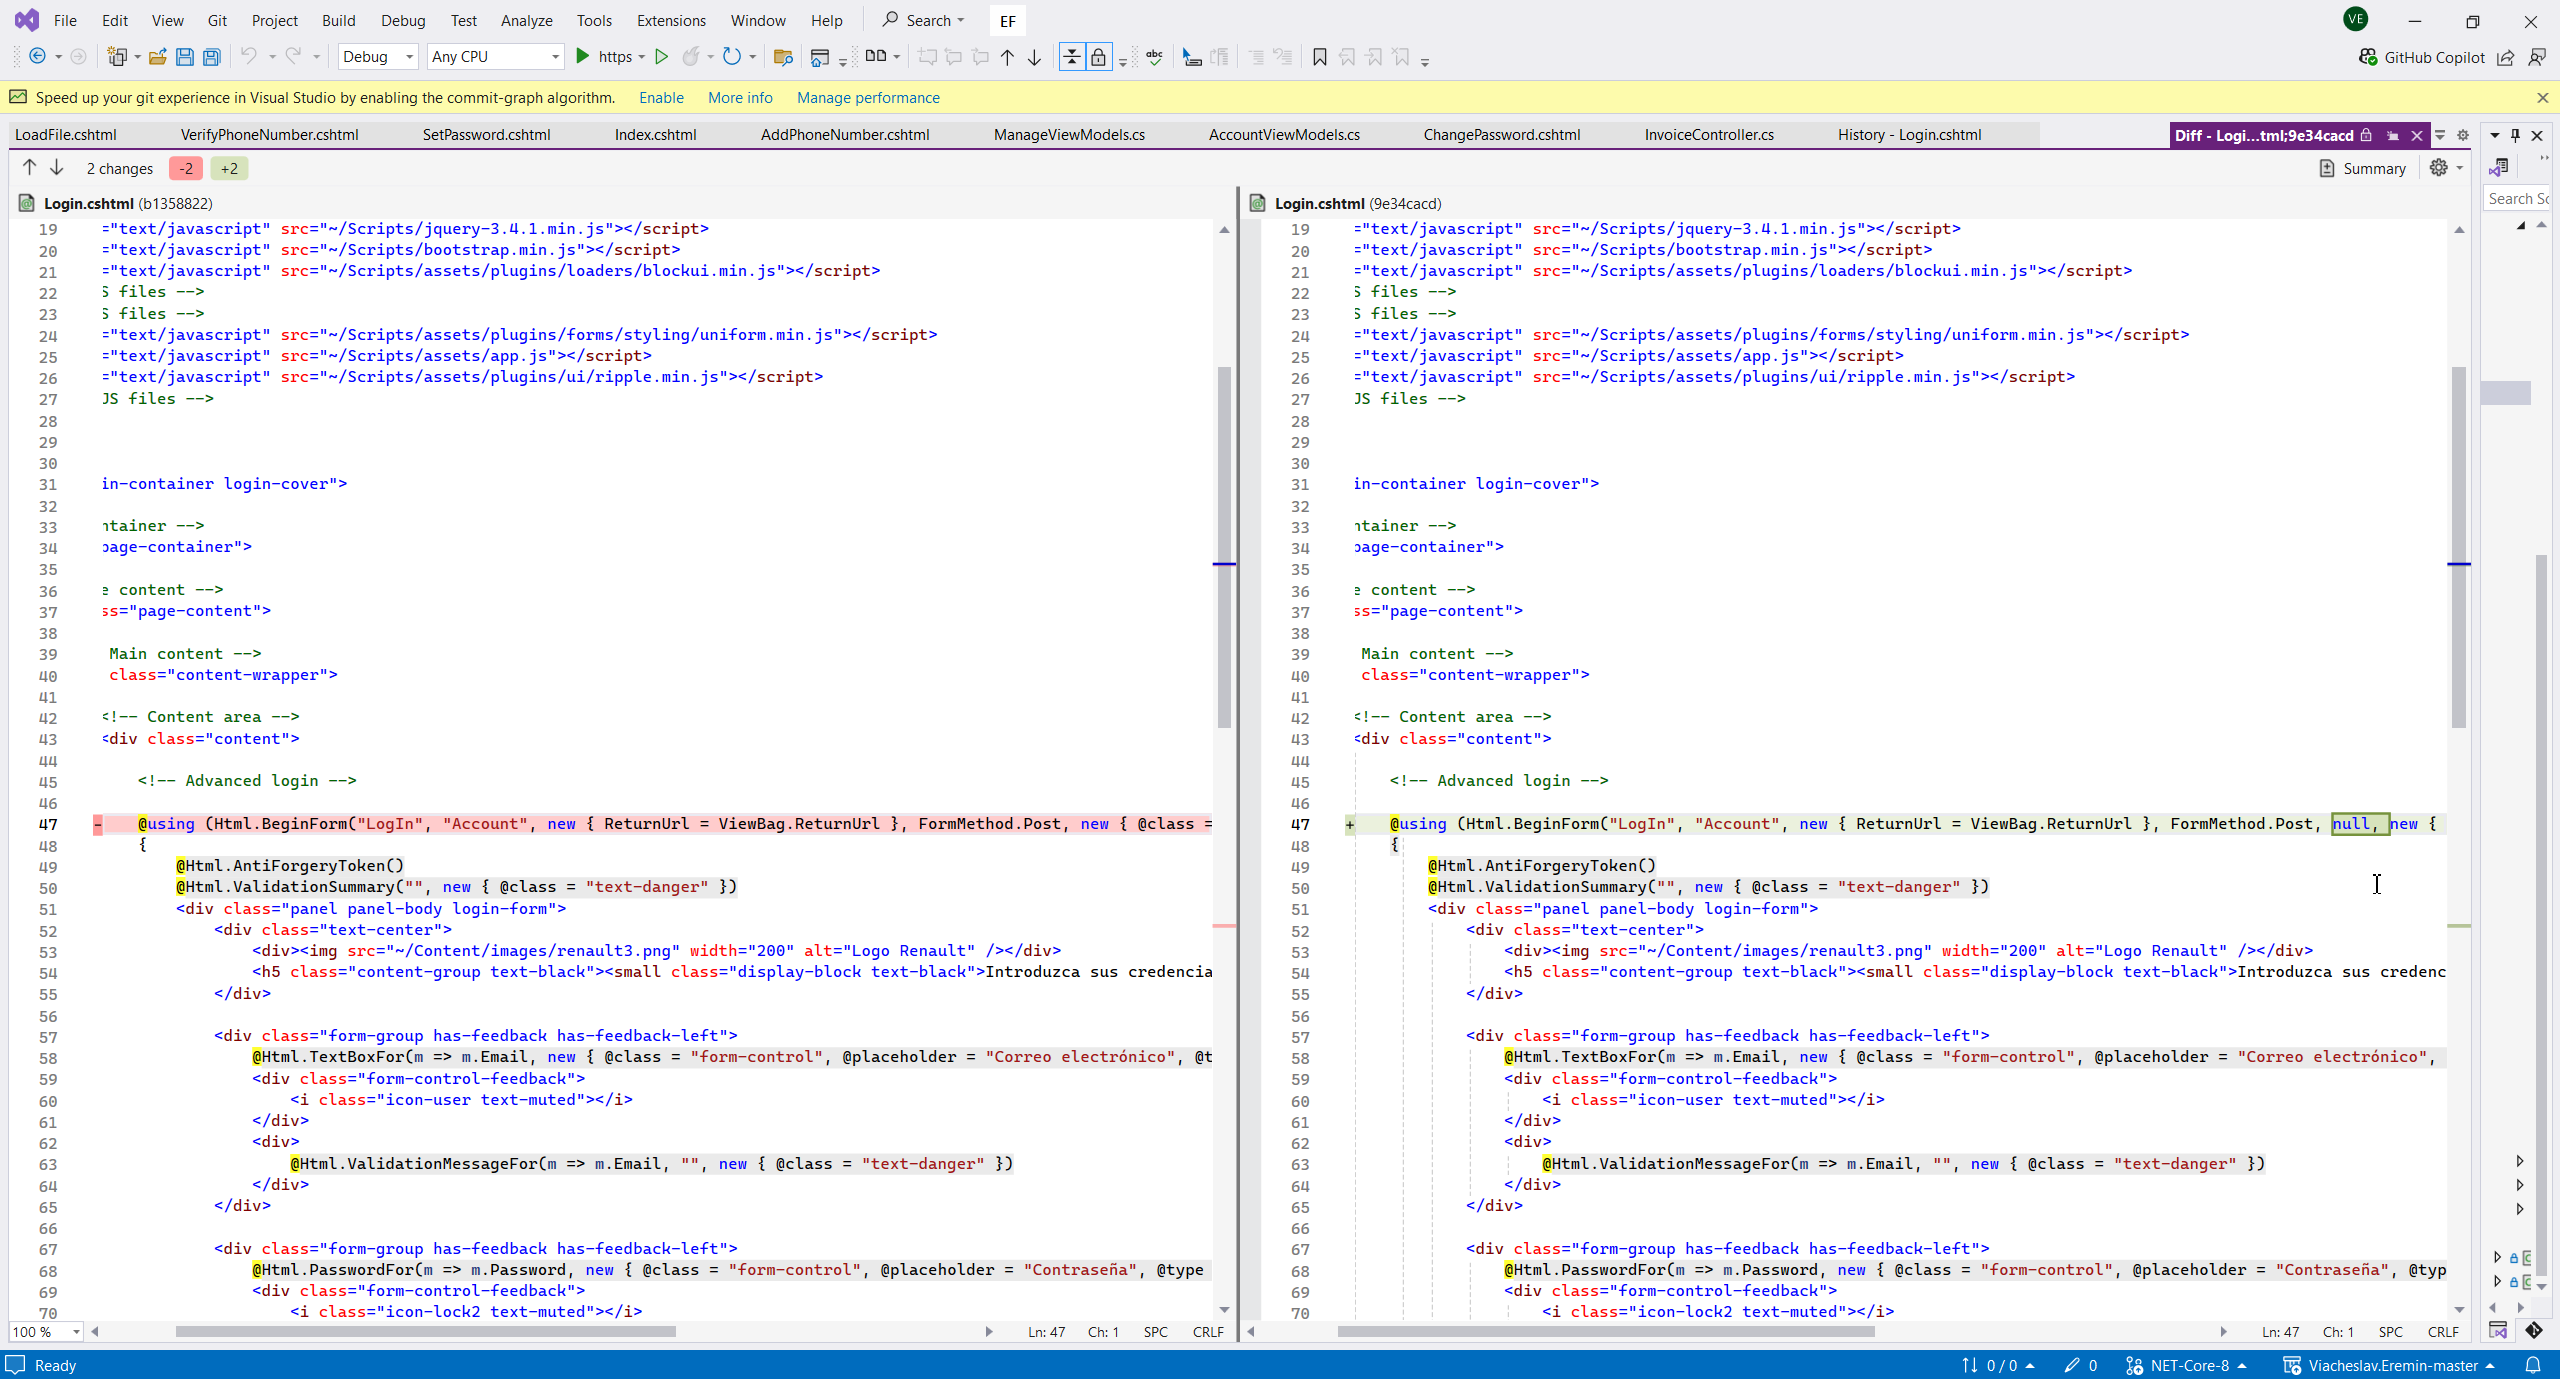This screenshot has height=1379, width=2560.
Task: Open the Any CPU platform dropdown
Action: [495, 57]
